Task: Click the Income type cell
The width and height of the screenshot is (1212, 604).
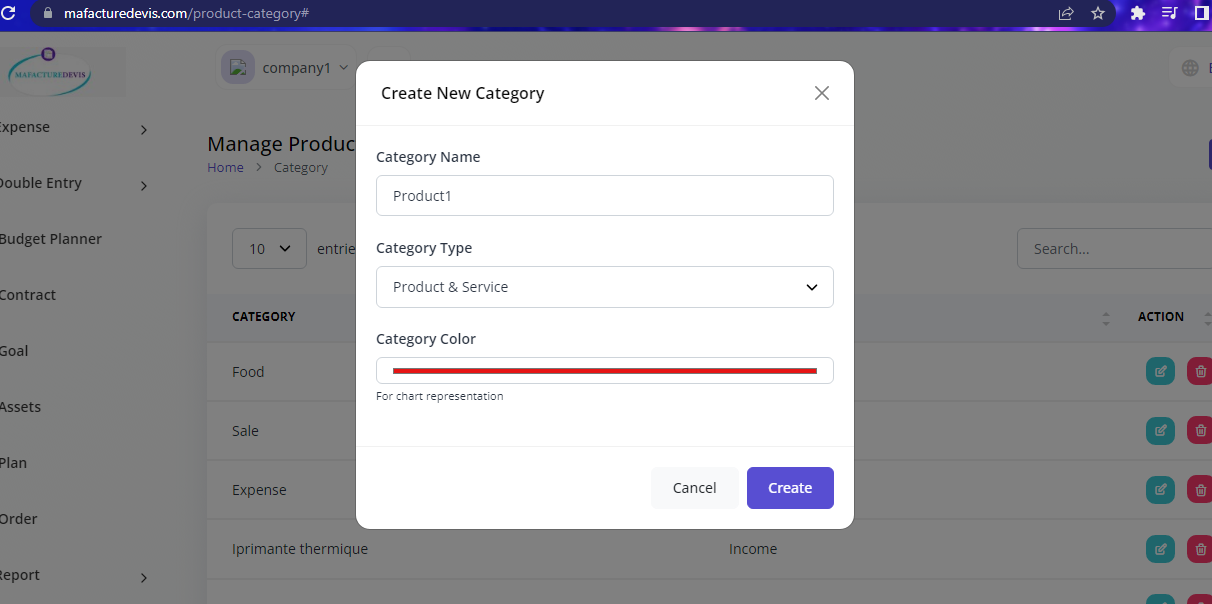Action: 753,549
